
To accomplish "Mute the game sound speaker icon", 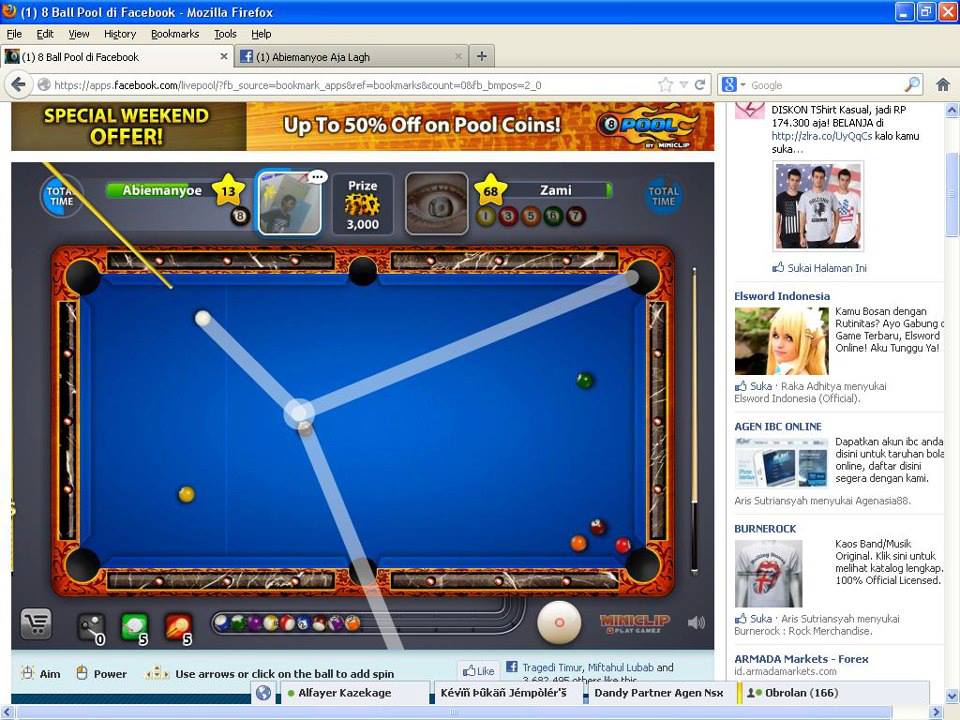I will click(x=696, y=623).
